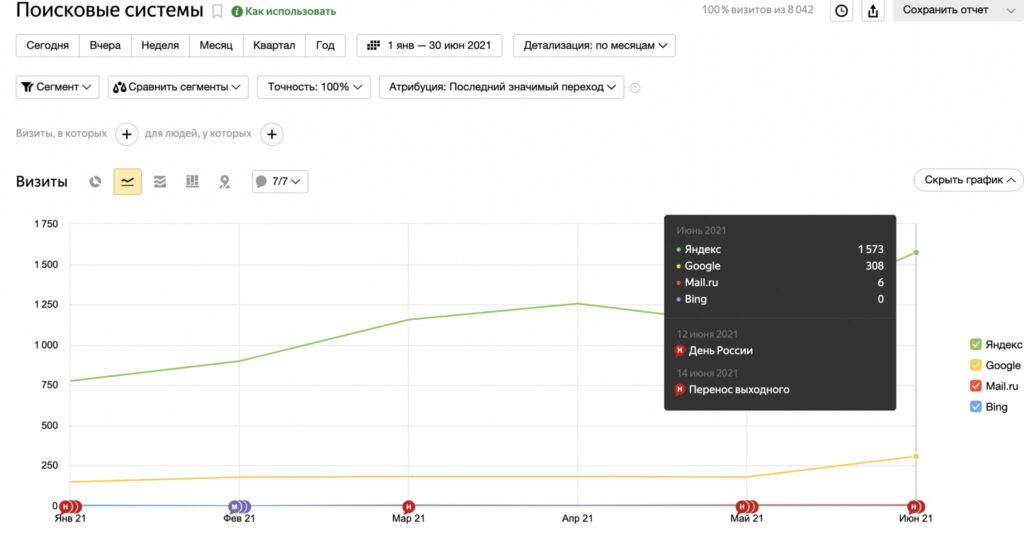The image size is (1024, 535).
Task: Bookmark the Поисковые системы report
Action: [x=217, y=11]
